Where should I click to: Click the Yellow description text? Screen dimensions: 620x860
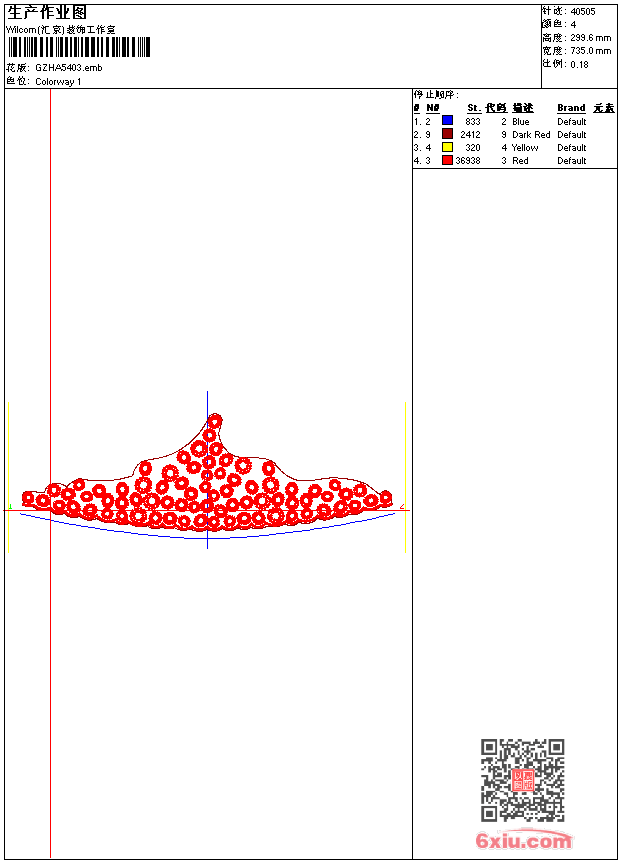(525, 148)
